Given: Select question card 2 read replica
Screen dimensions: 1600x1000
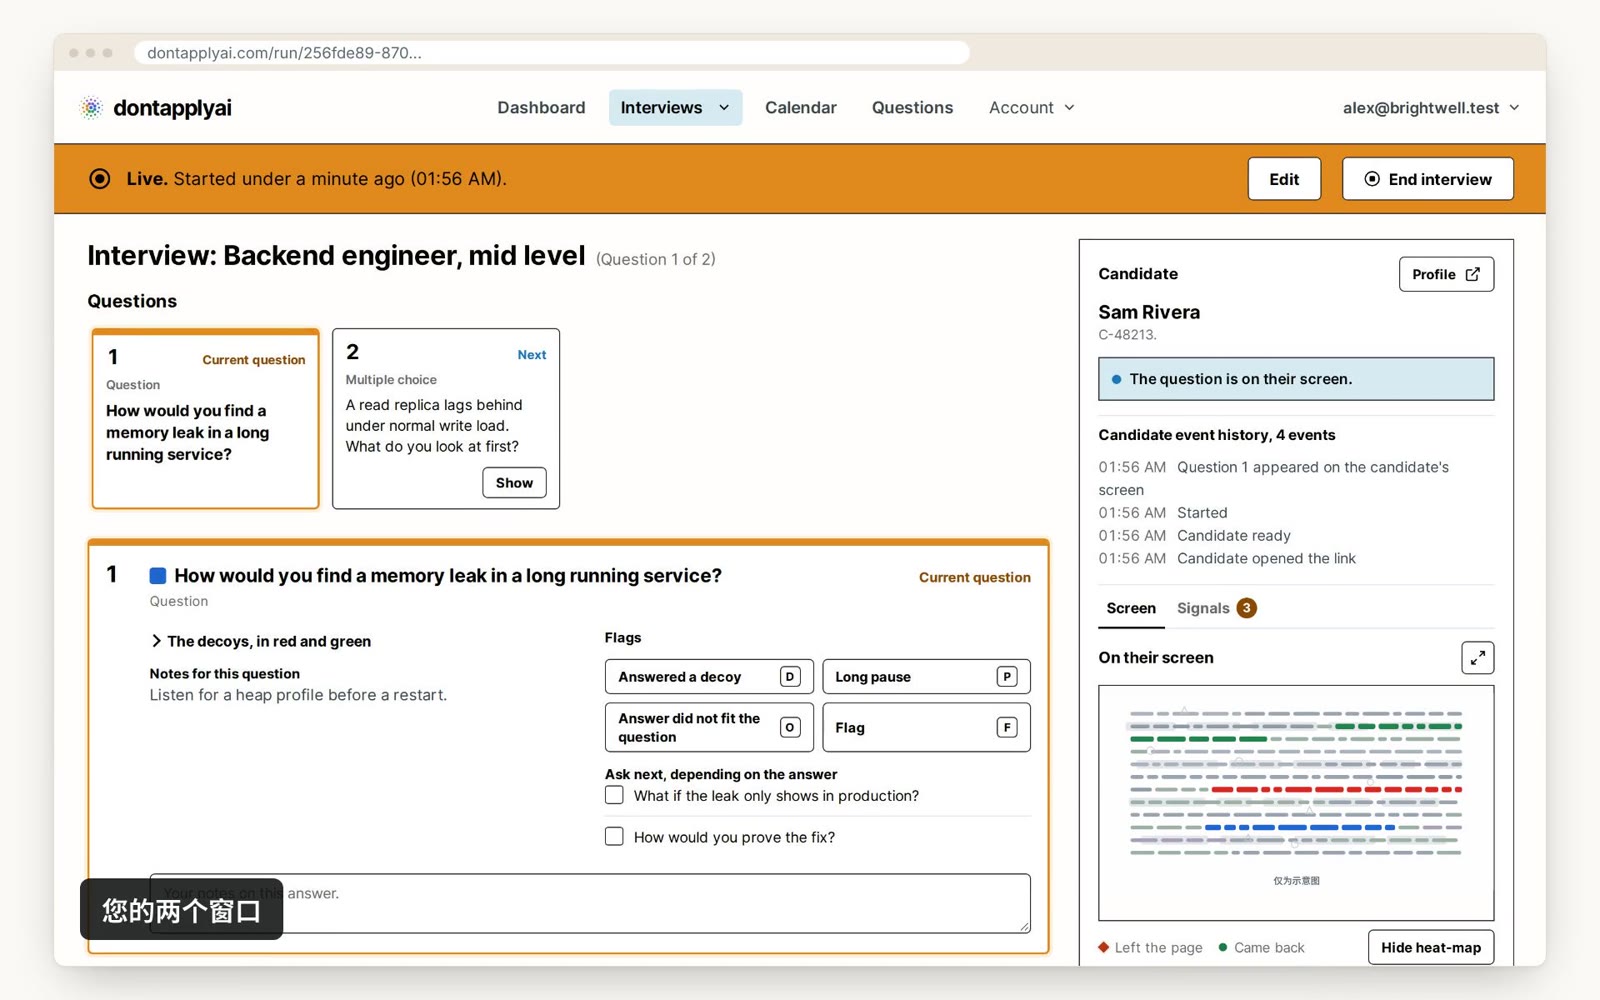Looking at the screenshot, I should (x=446, y=419).
